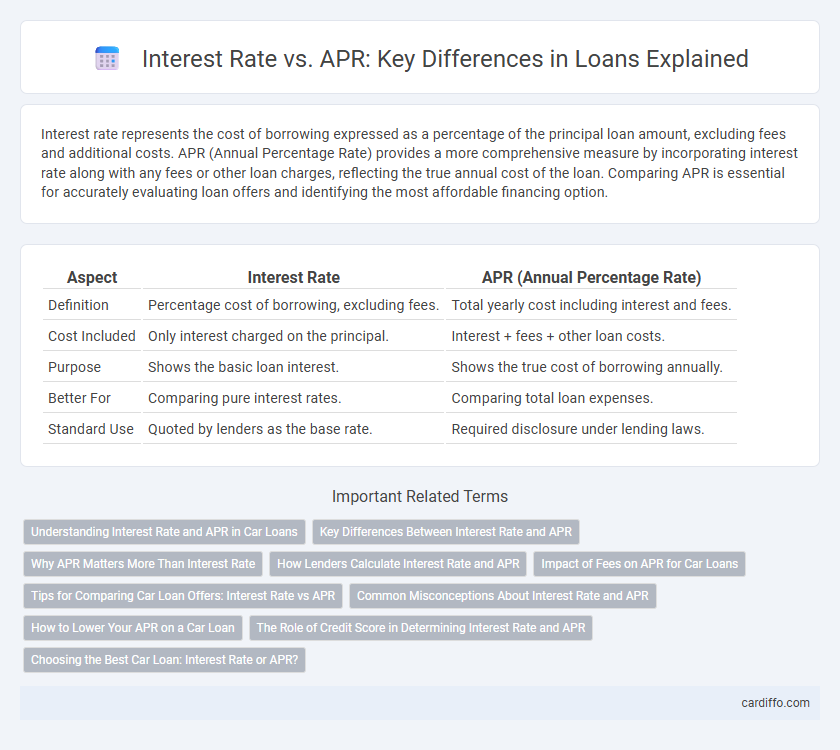Open 'Common Misconceptions About Interest Rate and APR'
The height and width of the screenshot is (750, 840).
point(502,596)
